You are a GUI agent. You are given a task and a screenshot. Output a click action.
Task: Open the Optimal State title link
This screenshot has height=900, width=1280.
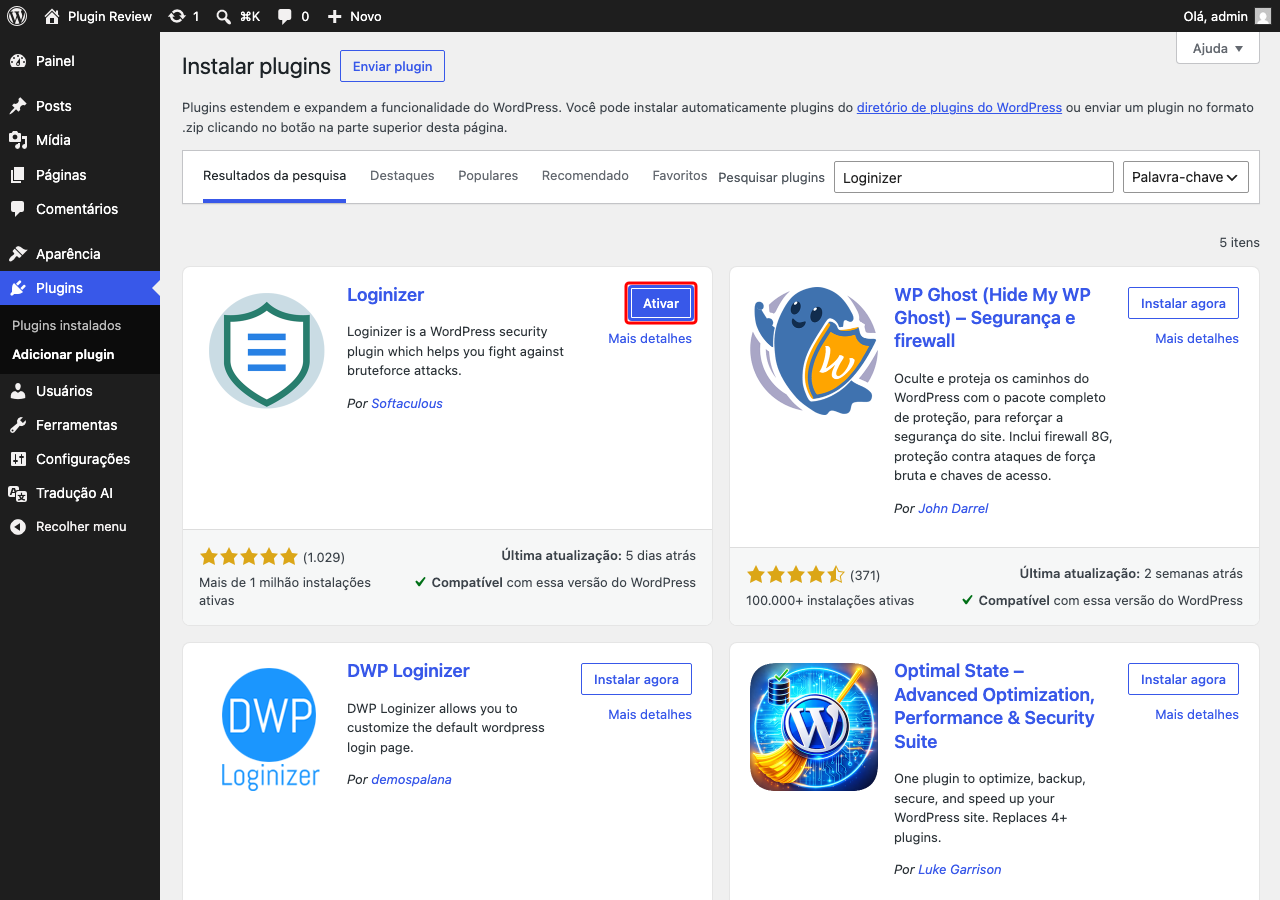[x=994, y=706]
